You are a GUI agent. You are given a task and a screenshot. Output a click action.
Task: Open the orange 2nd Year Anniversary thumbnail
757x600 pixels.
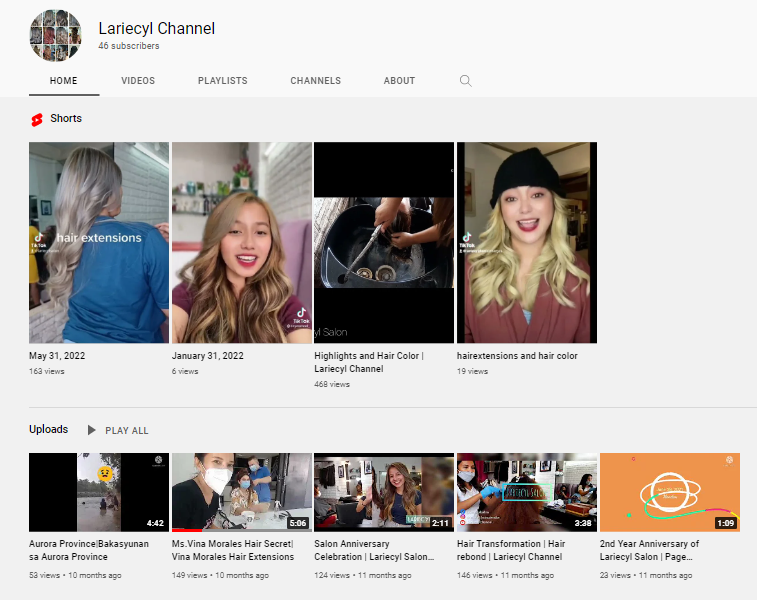(670, 492)
